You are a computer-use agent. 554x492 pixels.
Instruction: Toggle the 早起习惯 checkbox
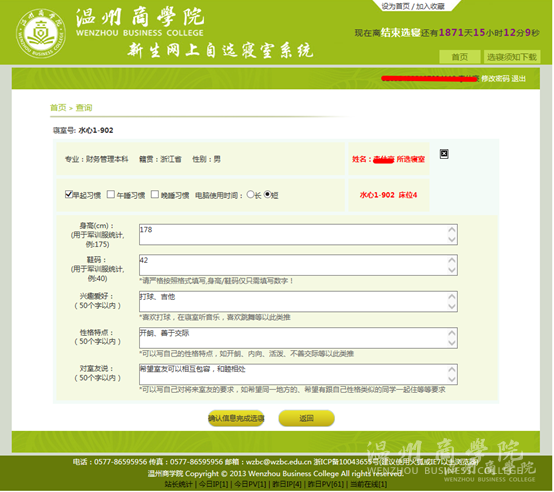pyautogui.click(x=69, y=194)
